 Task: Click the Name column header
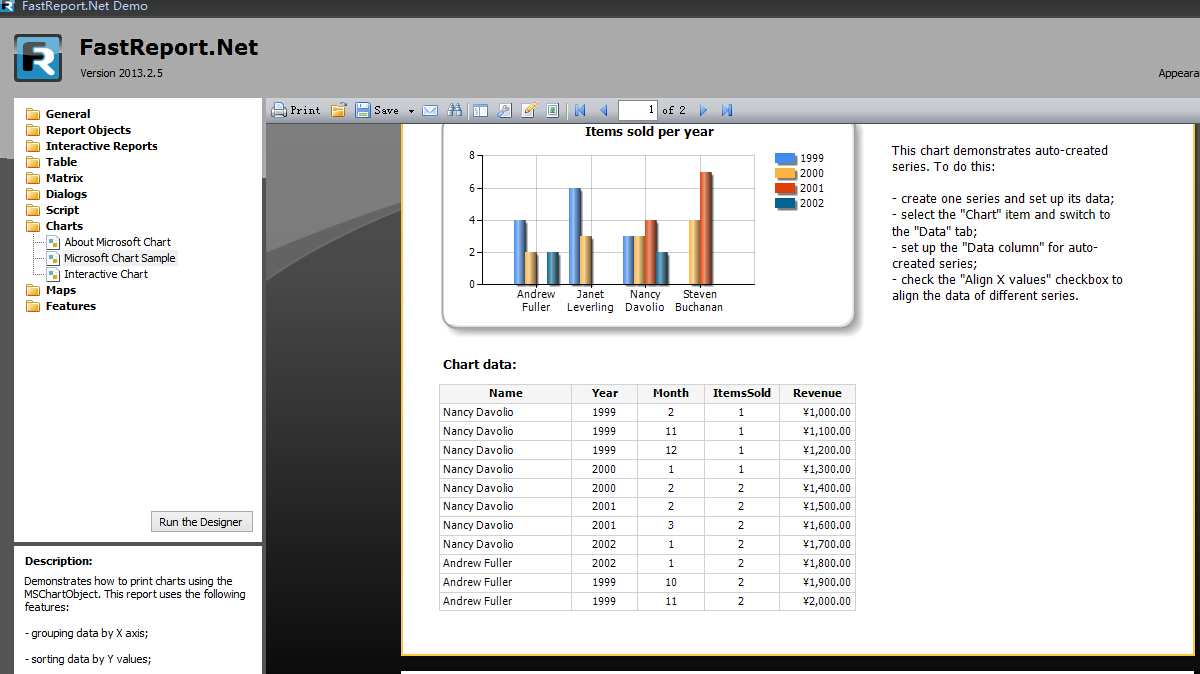(506, 393)
